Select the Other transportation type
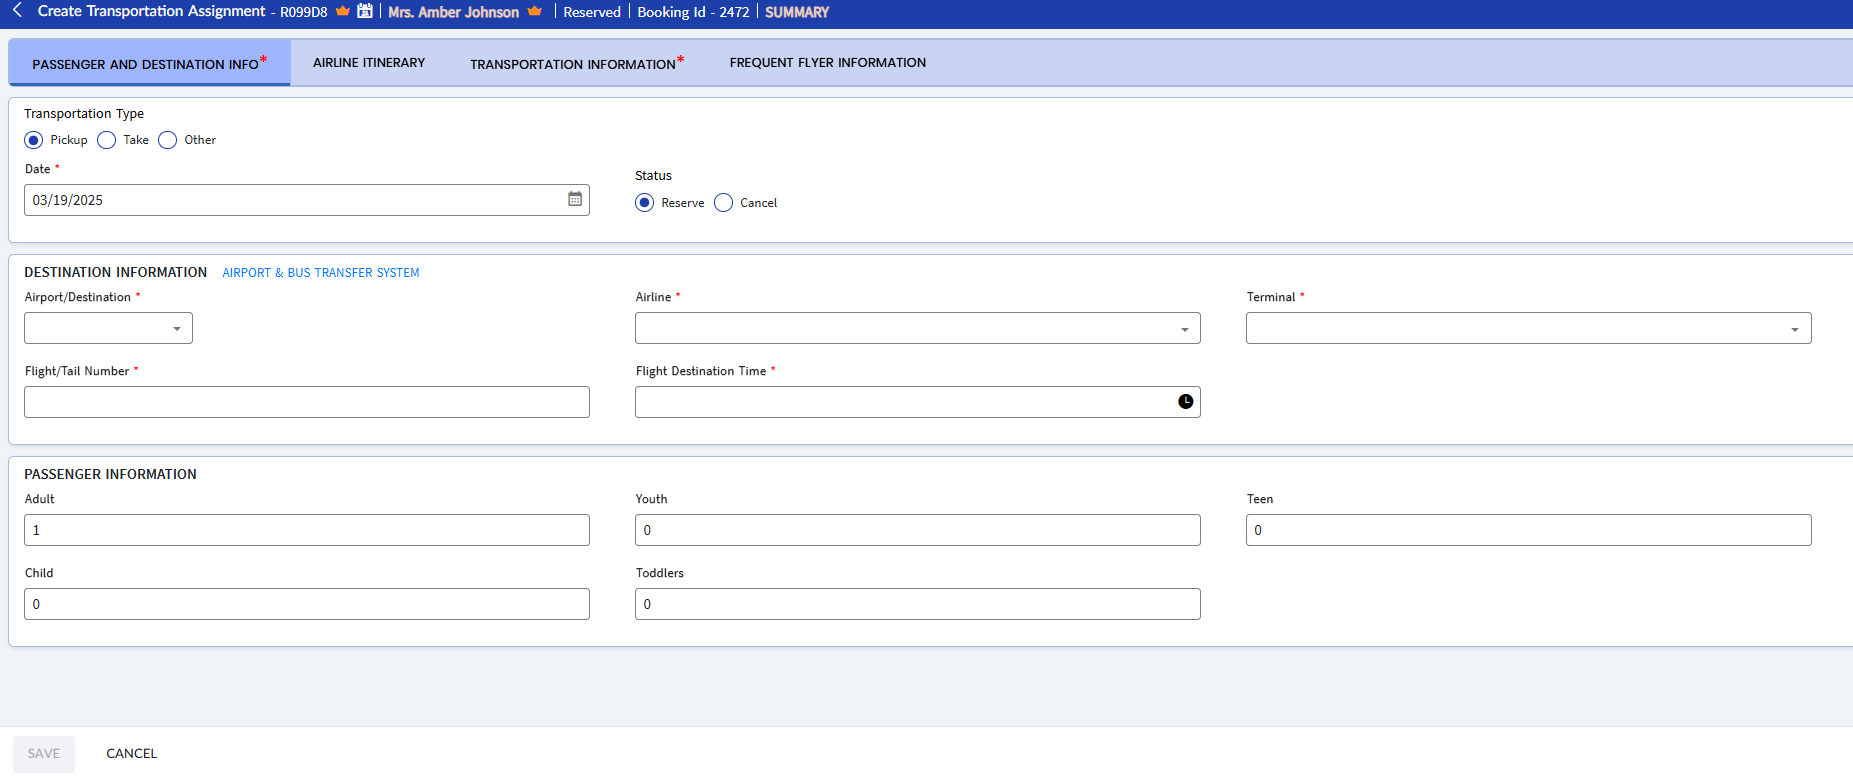The width and height of the screenshot is (1853, 778). coord(168,140)
